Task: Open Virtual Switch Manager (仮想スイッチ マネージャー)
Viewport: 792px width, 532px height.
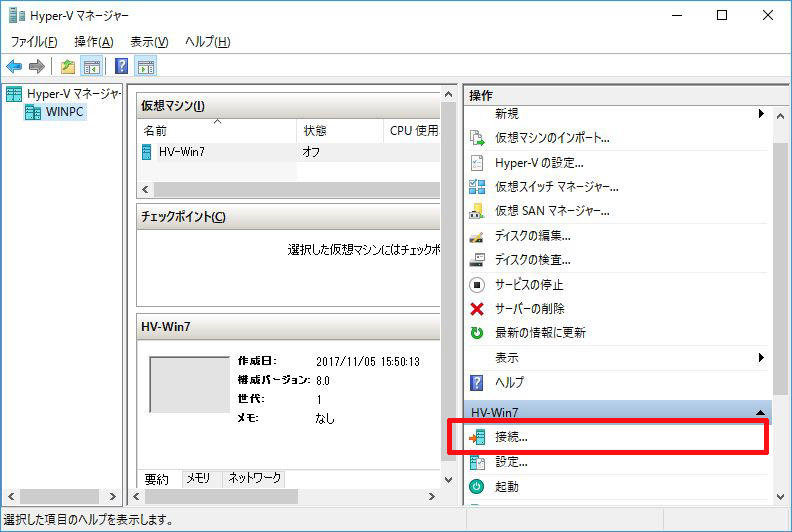Action: [556, 187]
